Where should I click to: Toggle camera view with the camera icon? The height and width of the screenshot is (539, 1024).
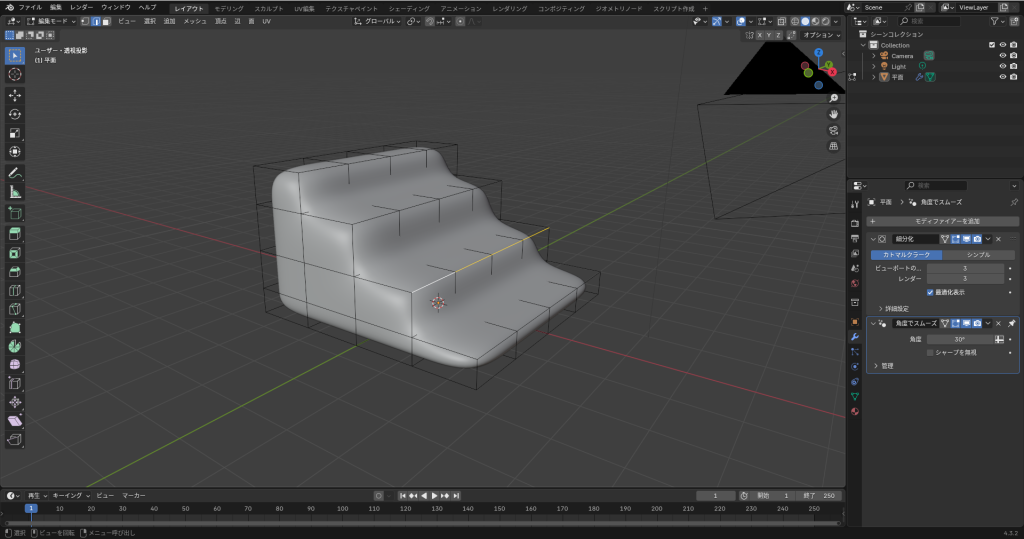pyautogui.click(x=833, y=130)
